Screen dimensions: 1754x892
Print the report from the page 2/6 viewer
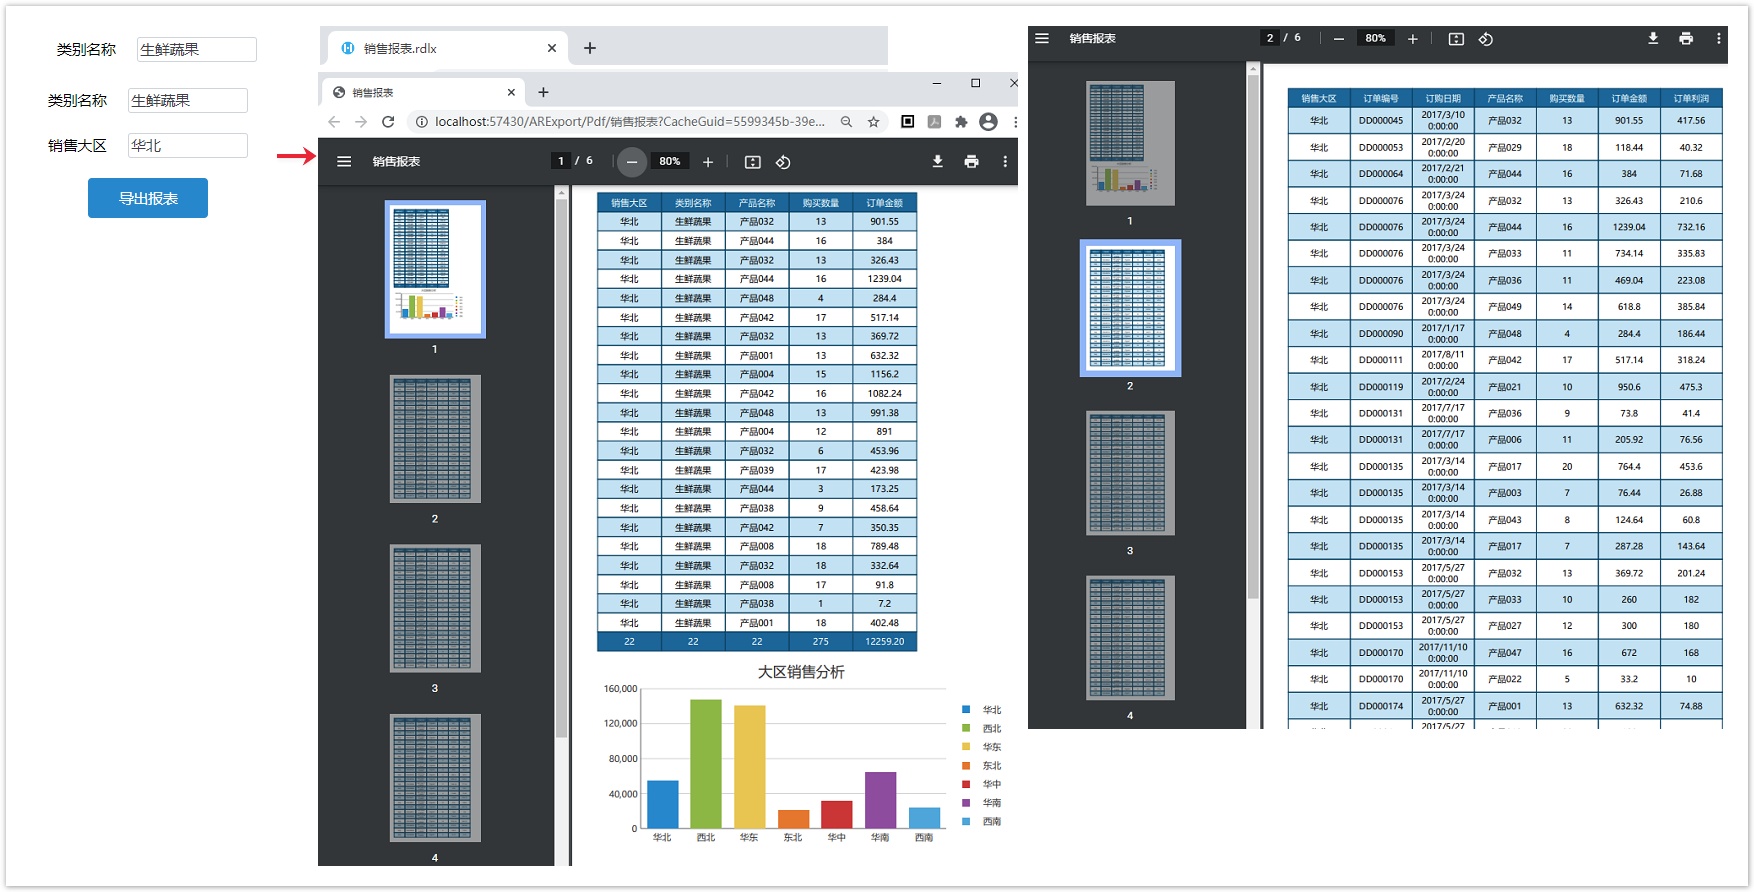point(1686,39)
